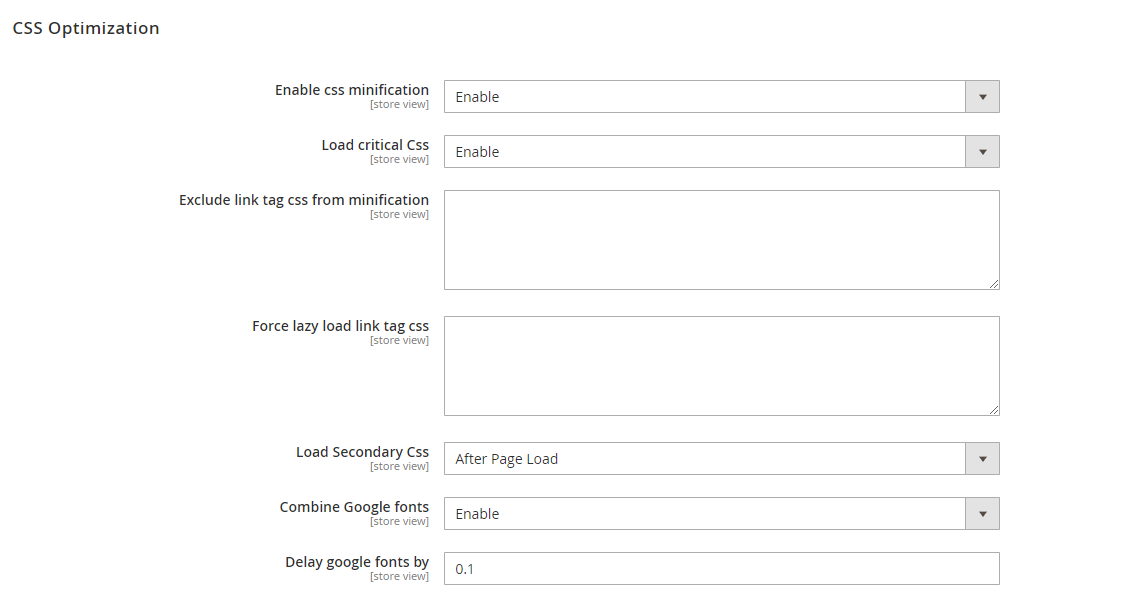Image resolution: width=1146 pixels, height=599 pixels.
Task: Click the Enable css minification dropdown arrow
Action: (982, 97)
